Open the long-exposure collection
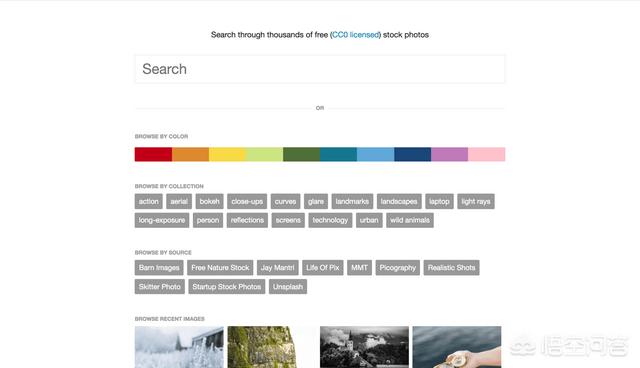 (162, 220)
